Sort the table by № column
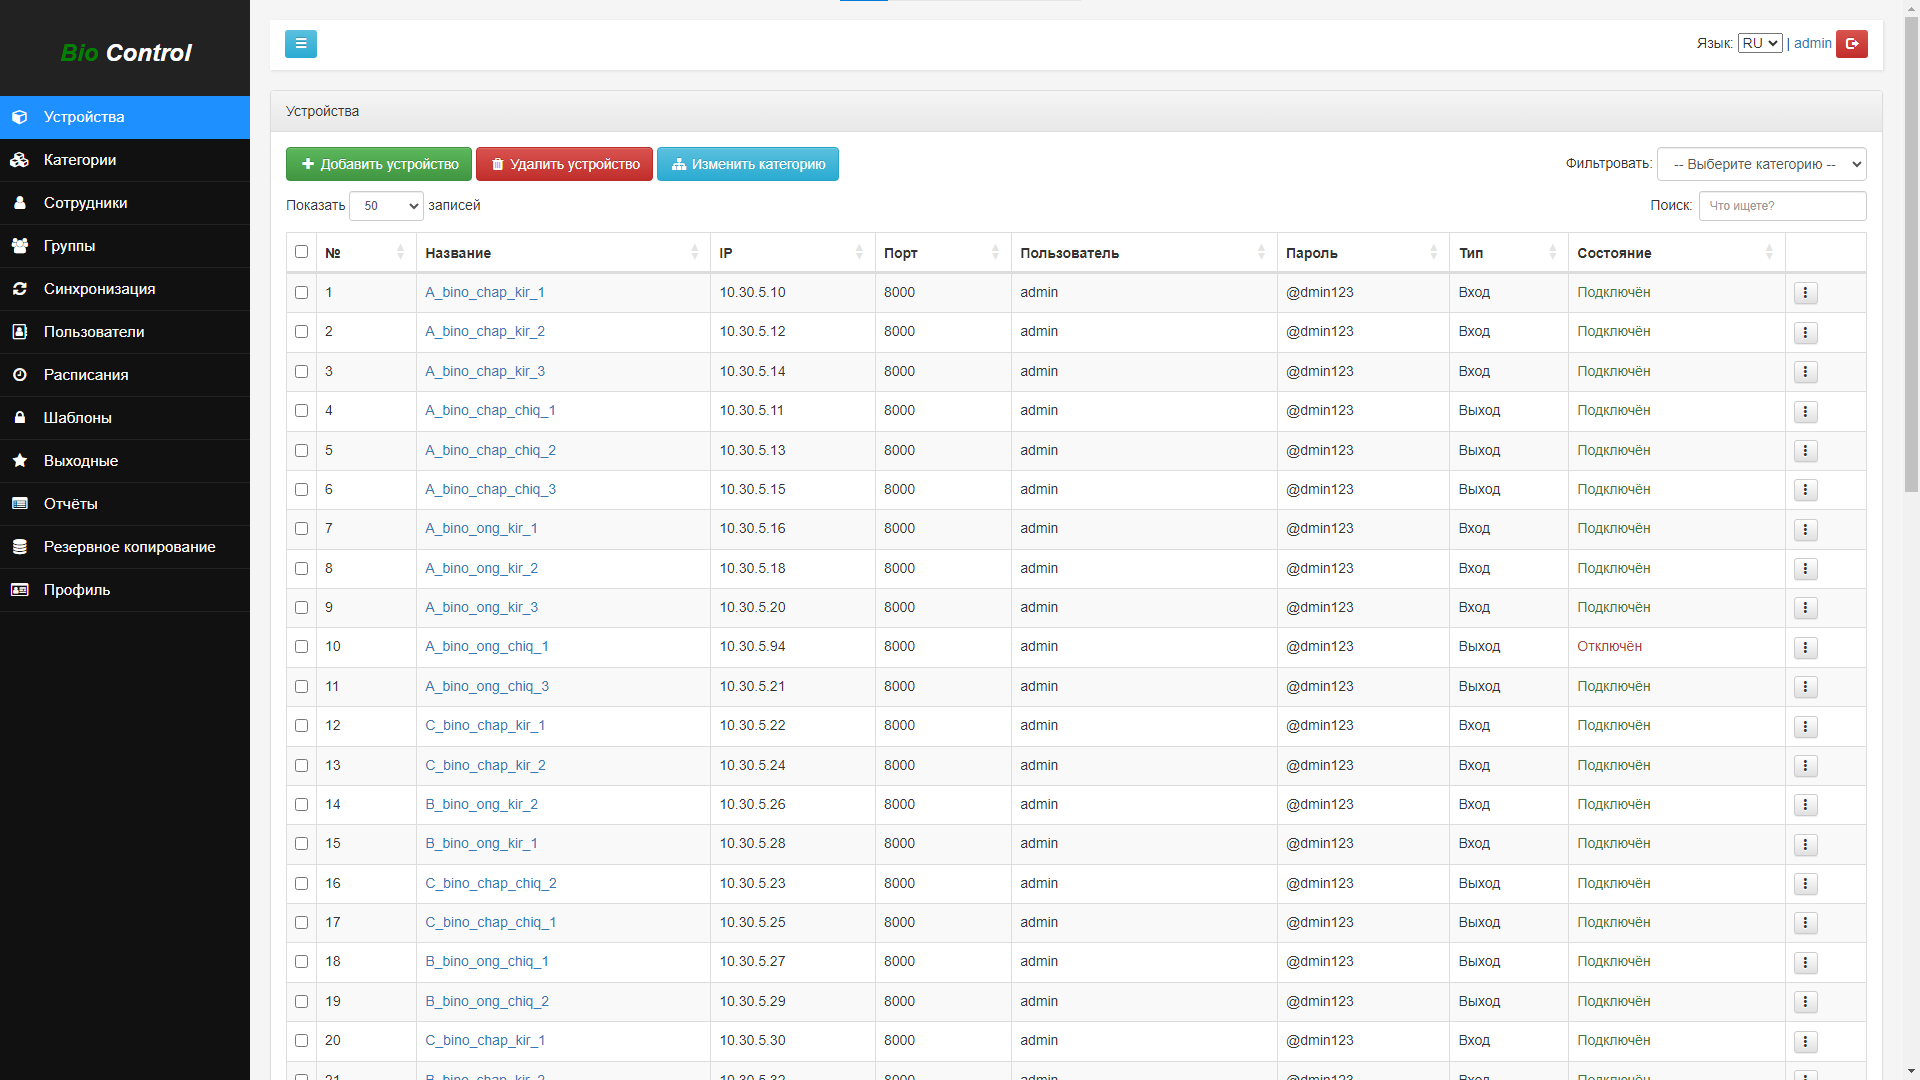The image size is (1920, 1080). [365, 253]
